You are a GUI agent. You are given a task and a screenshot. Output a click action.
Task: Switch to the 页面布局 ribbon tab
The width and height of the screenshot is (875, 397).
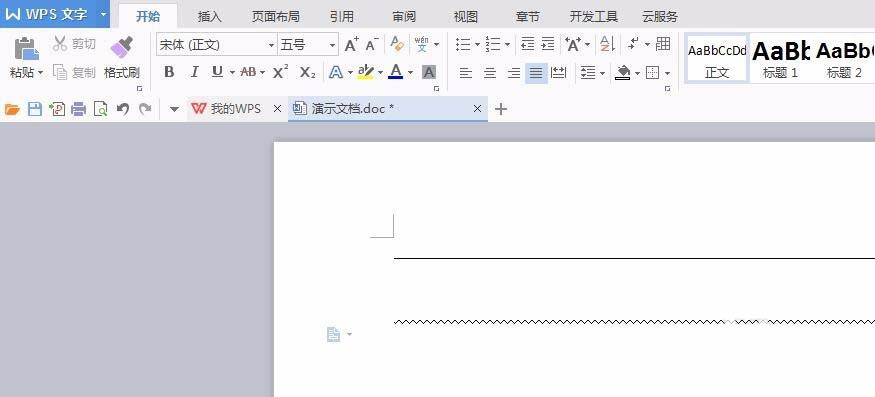276,16
